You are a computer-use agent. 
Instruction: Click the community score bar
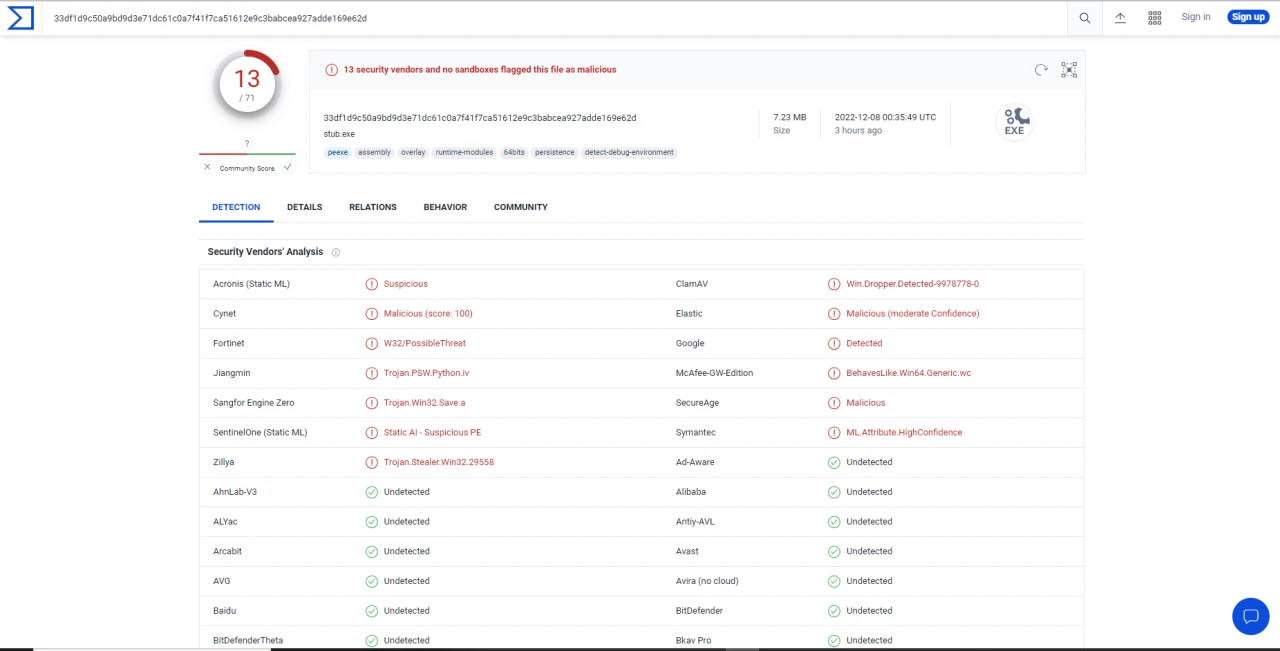point(247,154)
